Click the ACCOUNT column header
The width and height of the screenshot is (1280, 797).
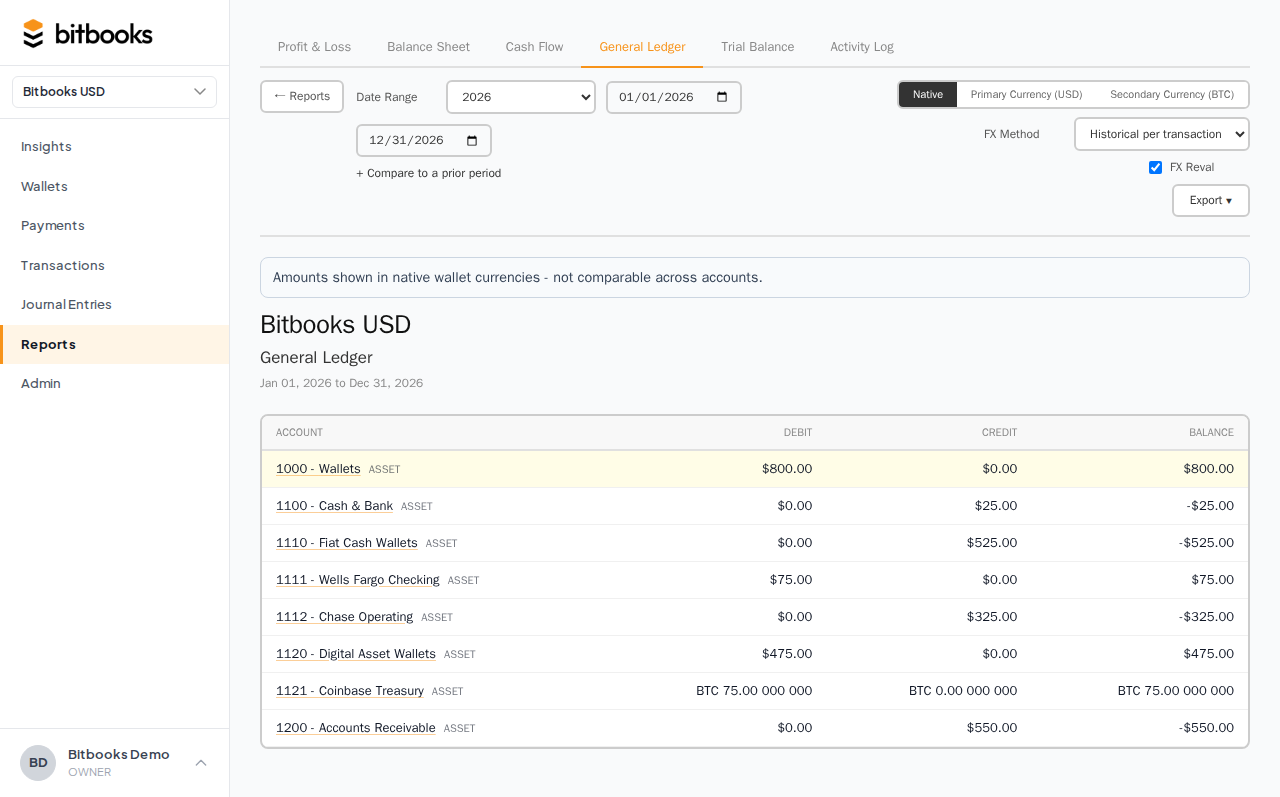299,433
